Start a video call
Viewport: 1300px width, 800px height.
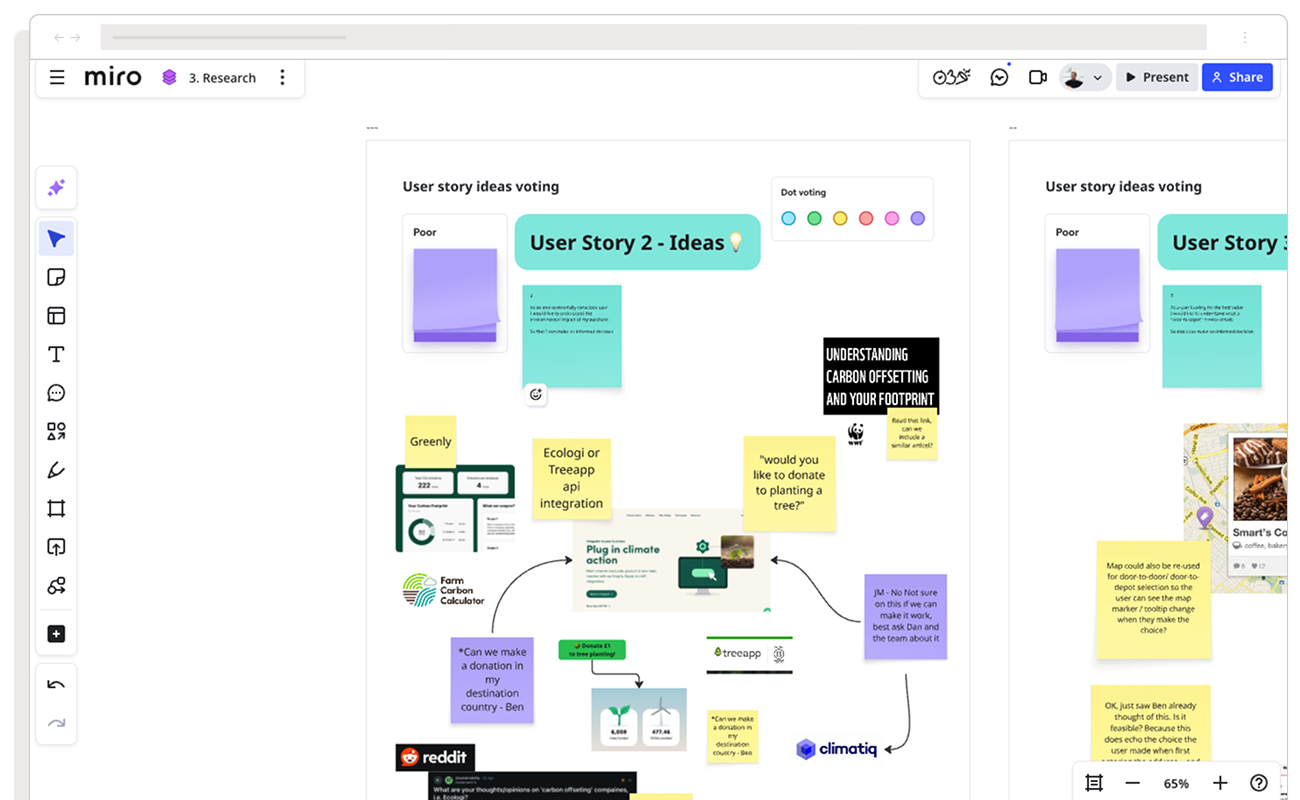point(1037,76)
